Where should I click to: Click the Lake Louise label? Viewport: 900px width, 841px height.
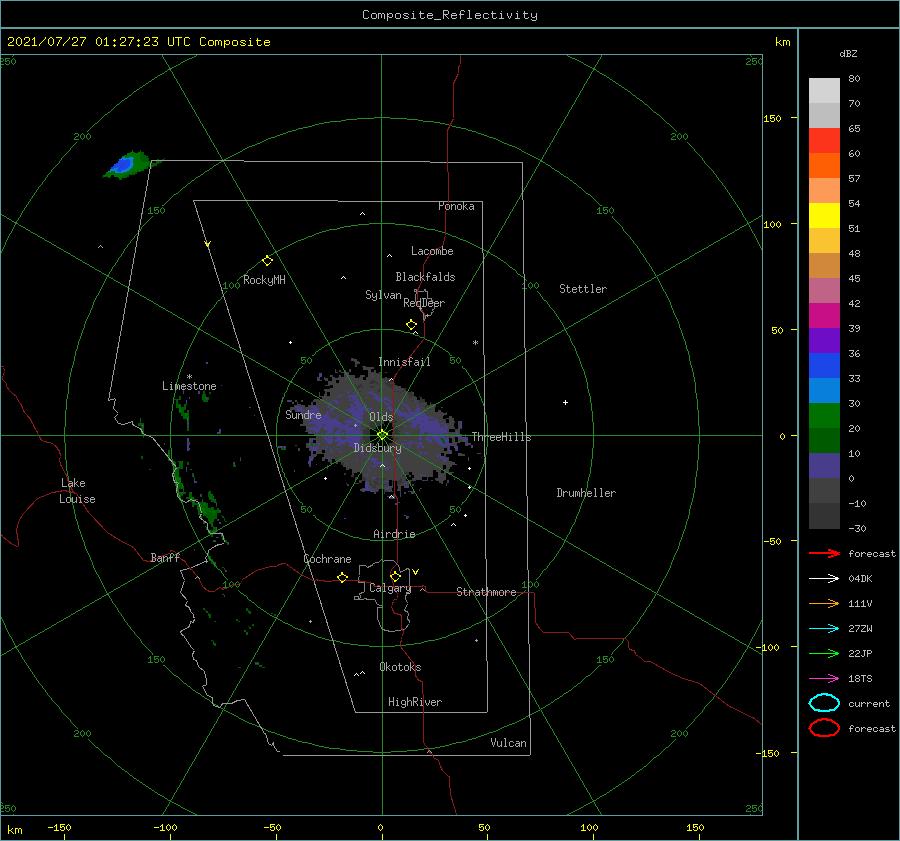click(x=77, y=491)
